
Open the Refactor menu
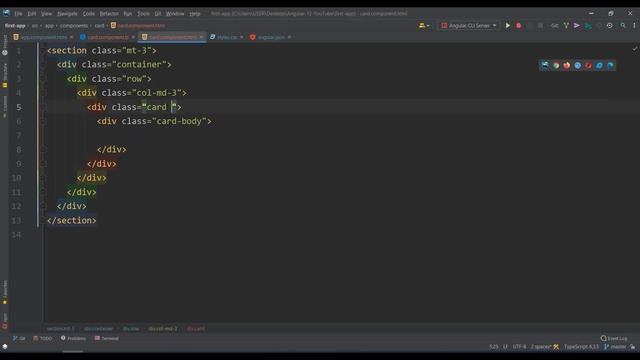[x=109, y=13]
